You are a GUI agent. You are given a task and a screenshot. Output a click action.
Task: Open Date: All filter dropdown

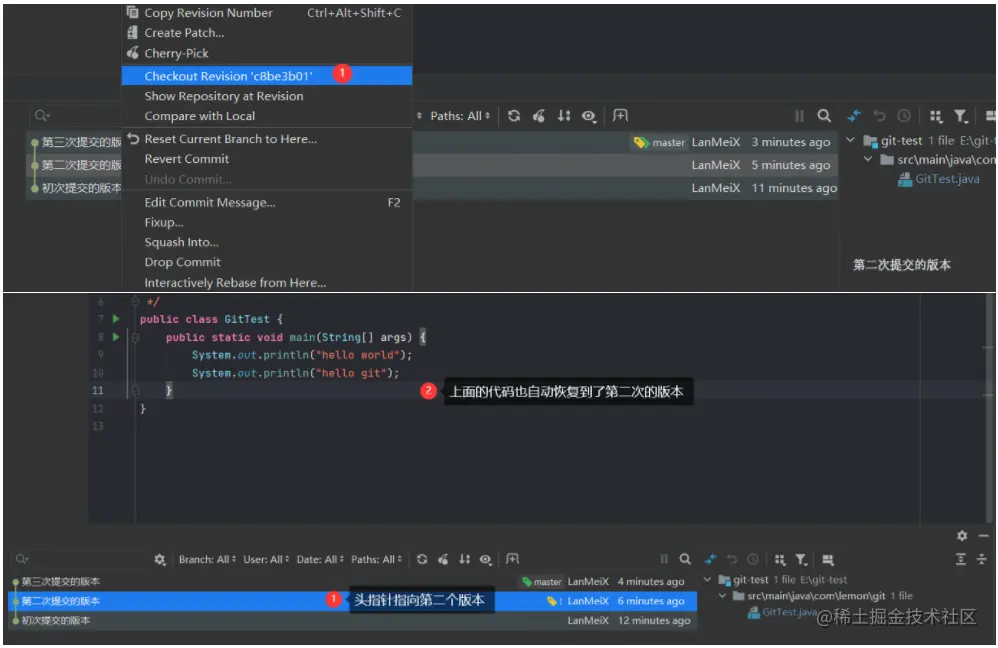click(320, 560)
